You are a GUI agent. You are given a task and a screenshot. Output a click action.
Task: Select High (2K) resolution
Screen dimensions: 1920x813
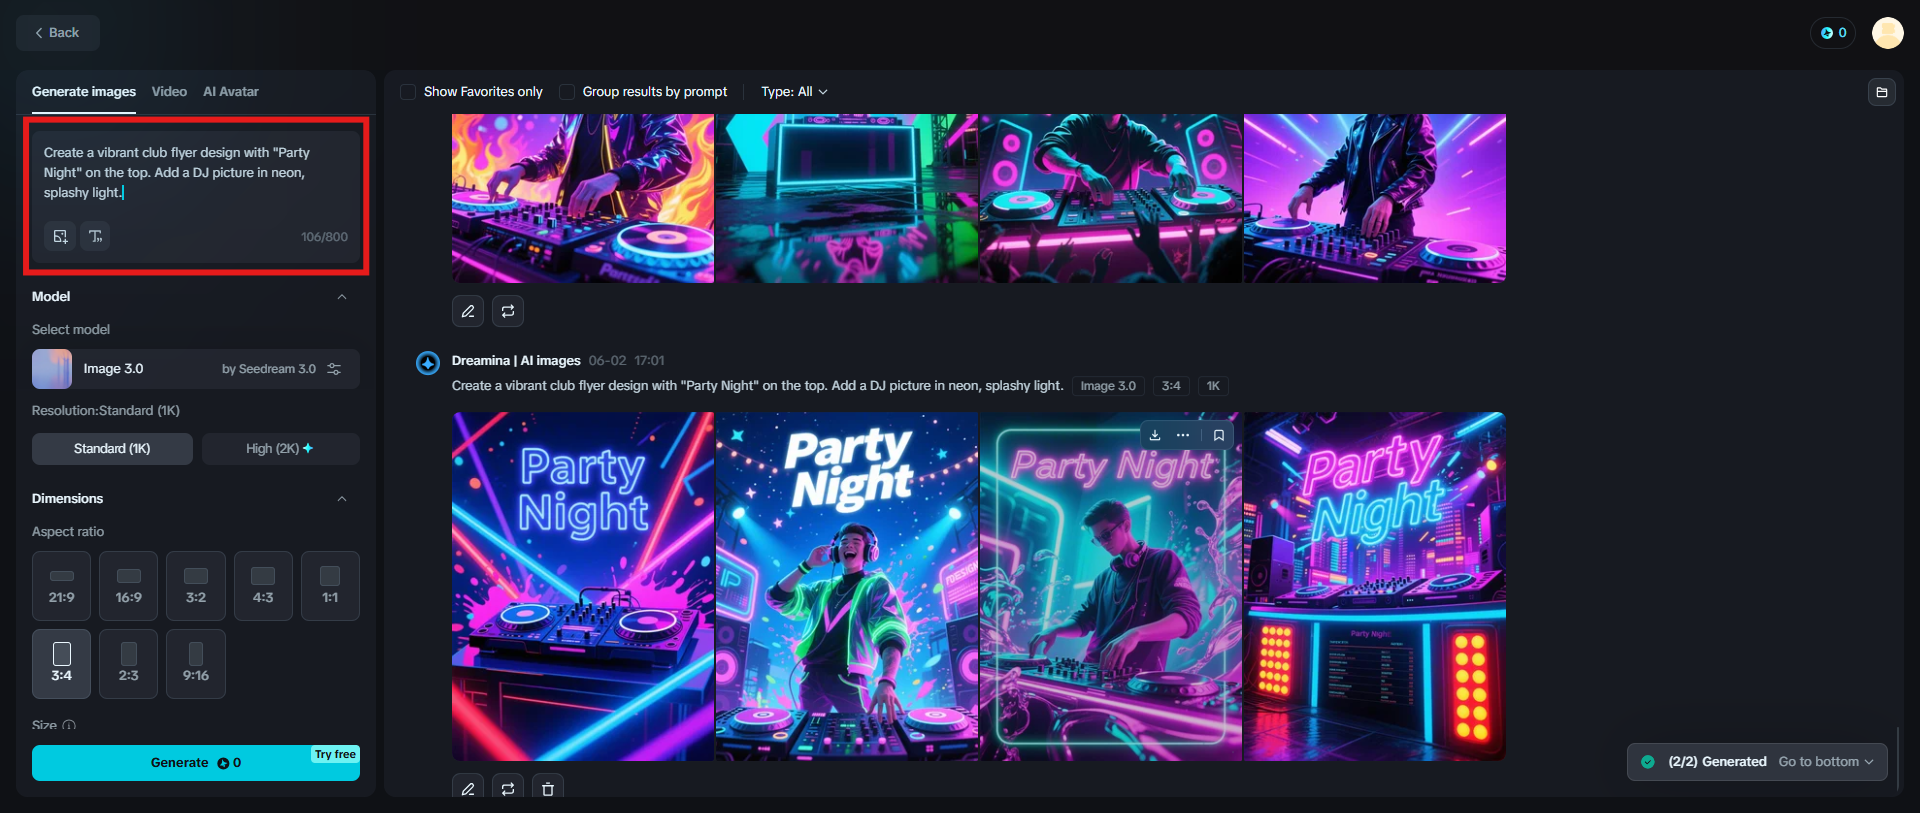(280, 449)
